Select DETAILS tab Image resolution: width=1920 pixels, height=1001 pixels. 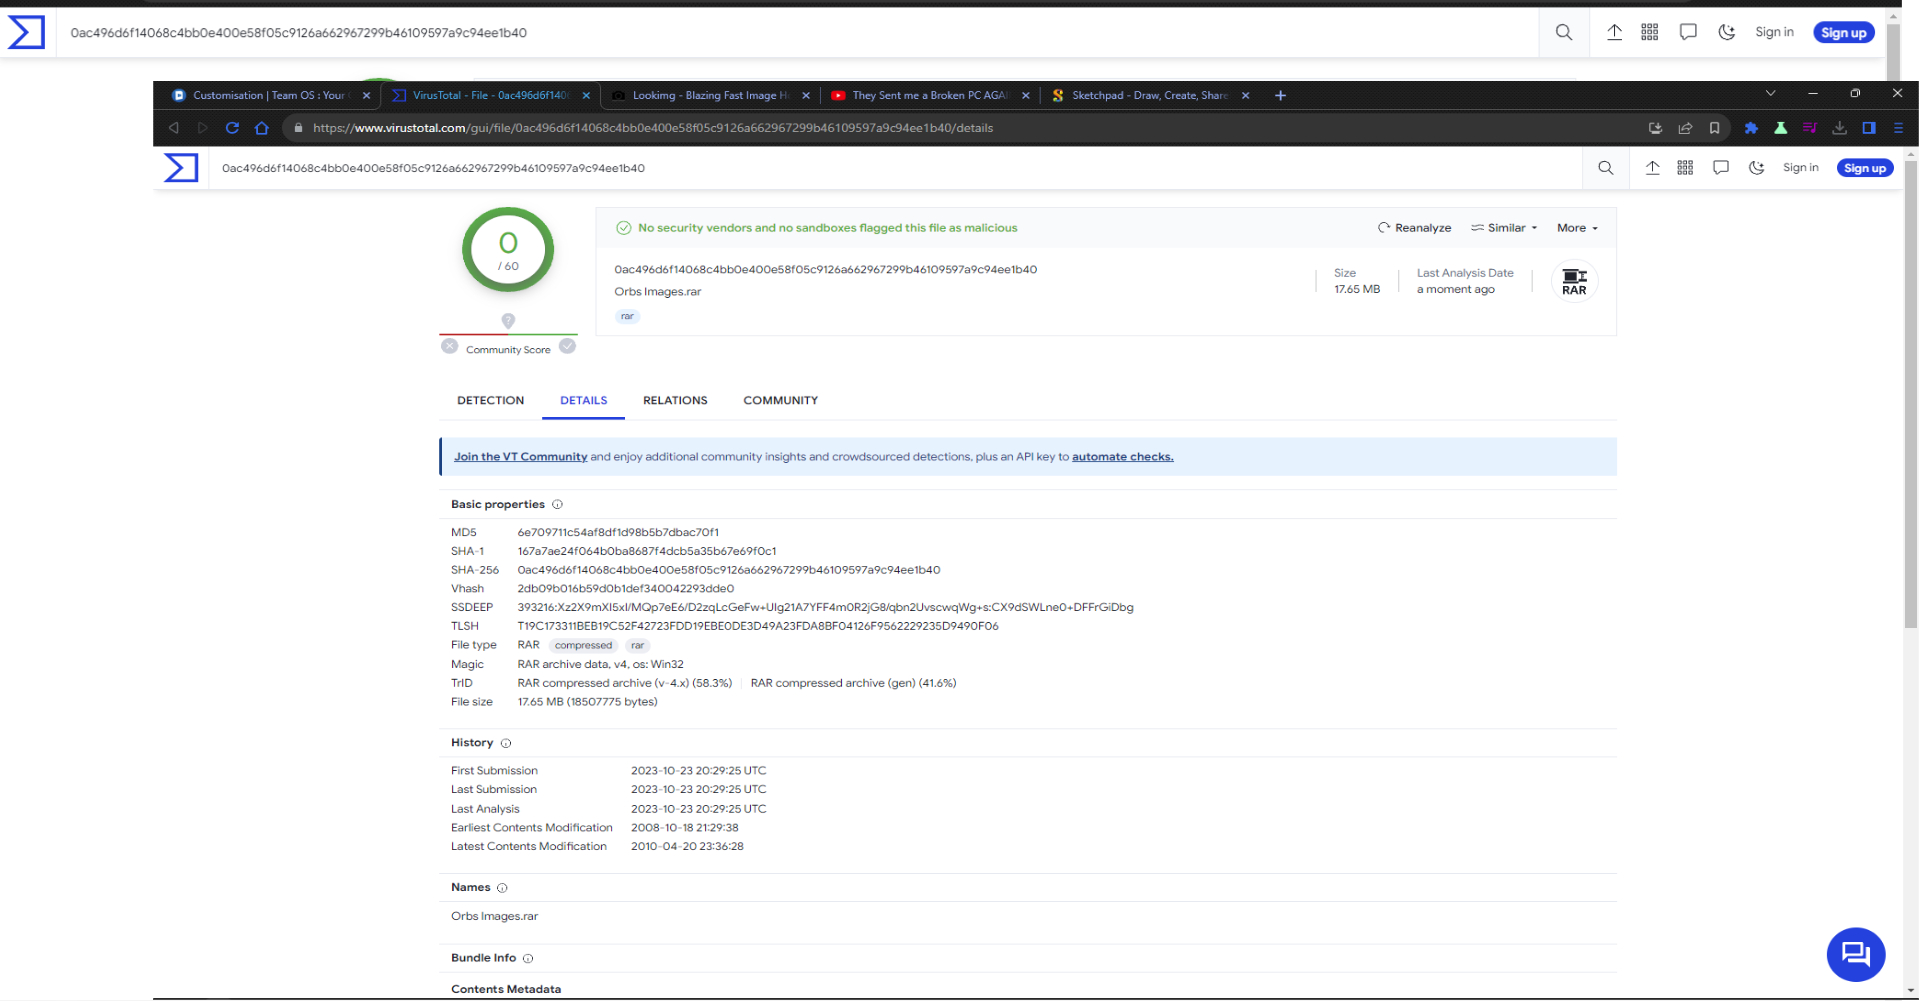(x=584, y=400)
